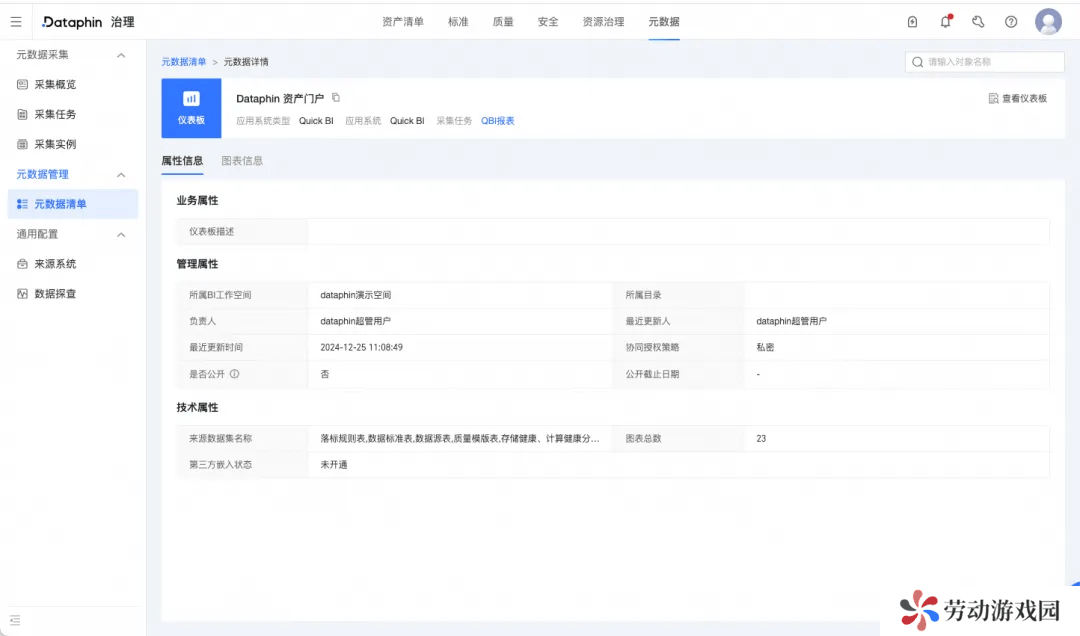Open the user avatar menu
Screen dimensions: 1080x636
pyautogui.click(x=1048, y=22)
